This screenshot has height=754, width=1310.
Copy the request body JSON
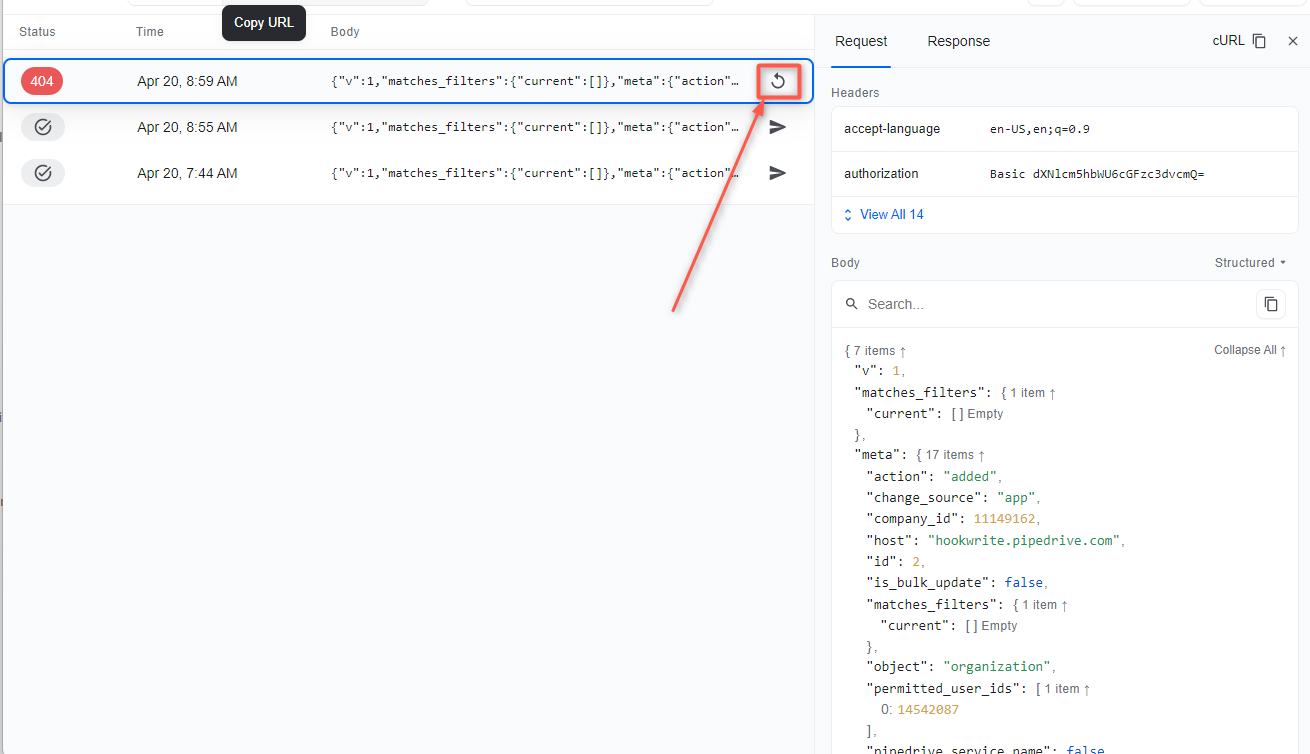[x=1271, y=304]
